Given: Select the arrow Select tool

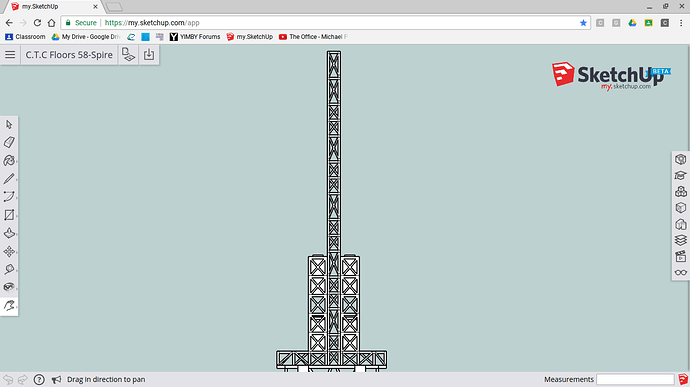Looking at the screenshot, I should pos(9,125).
